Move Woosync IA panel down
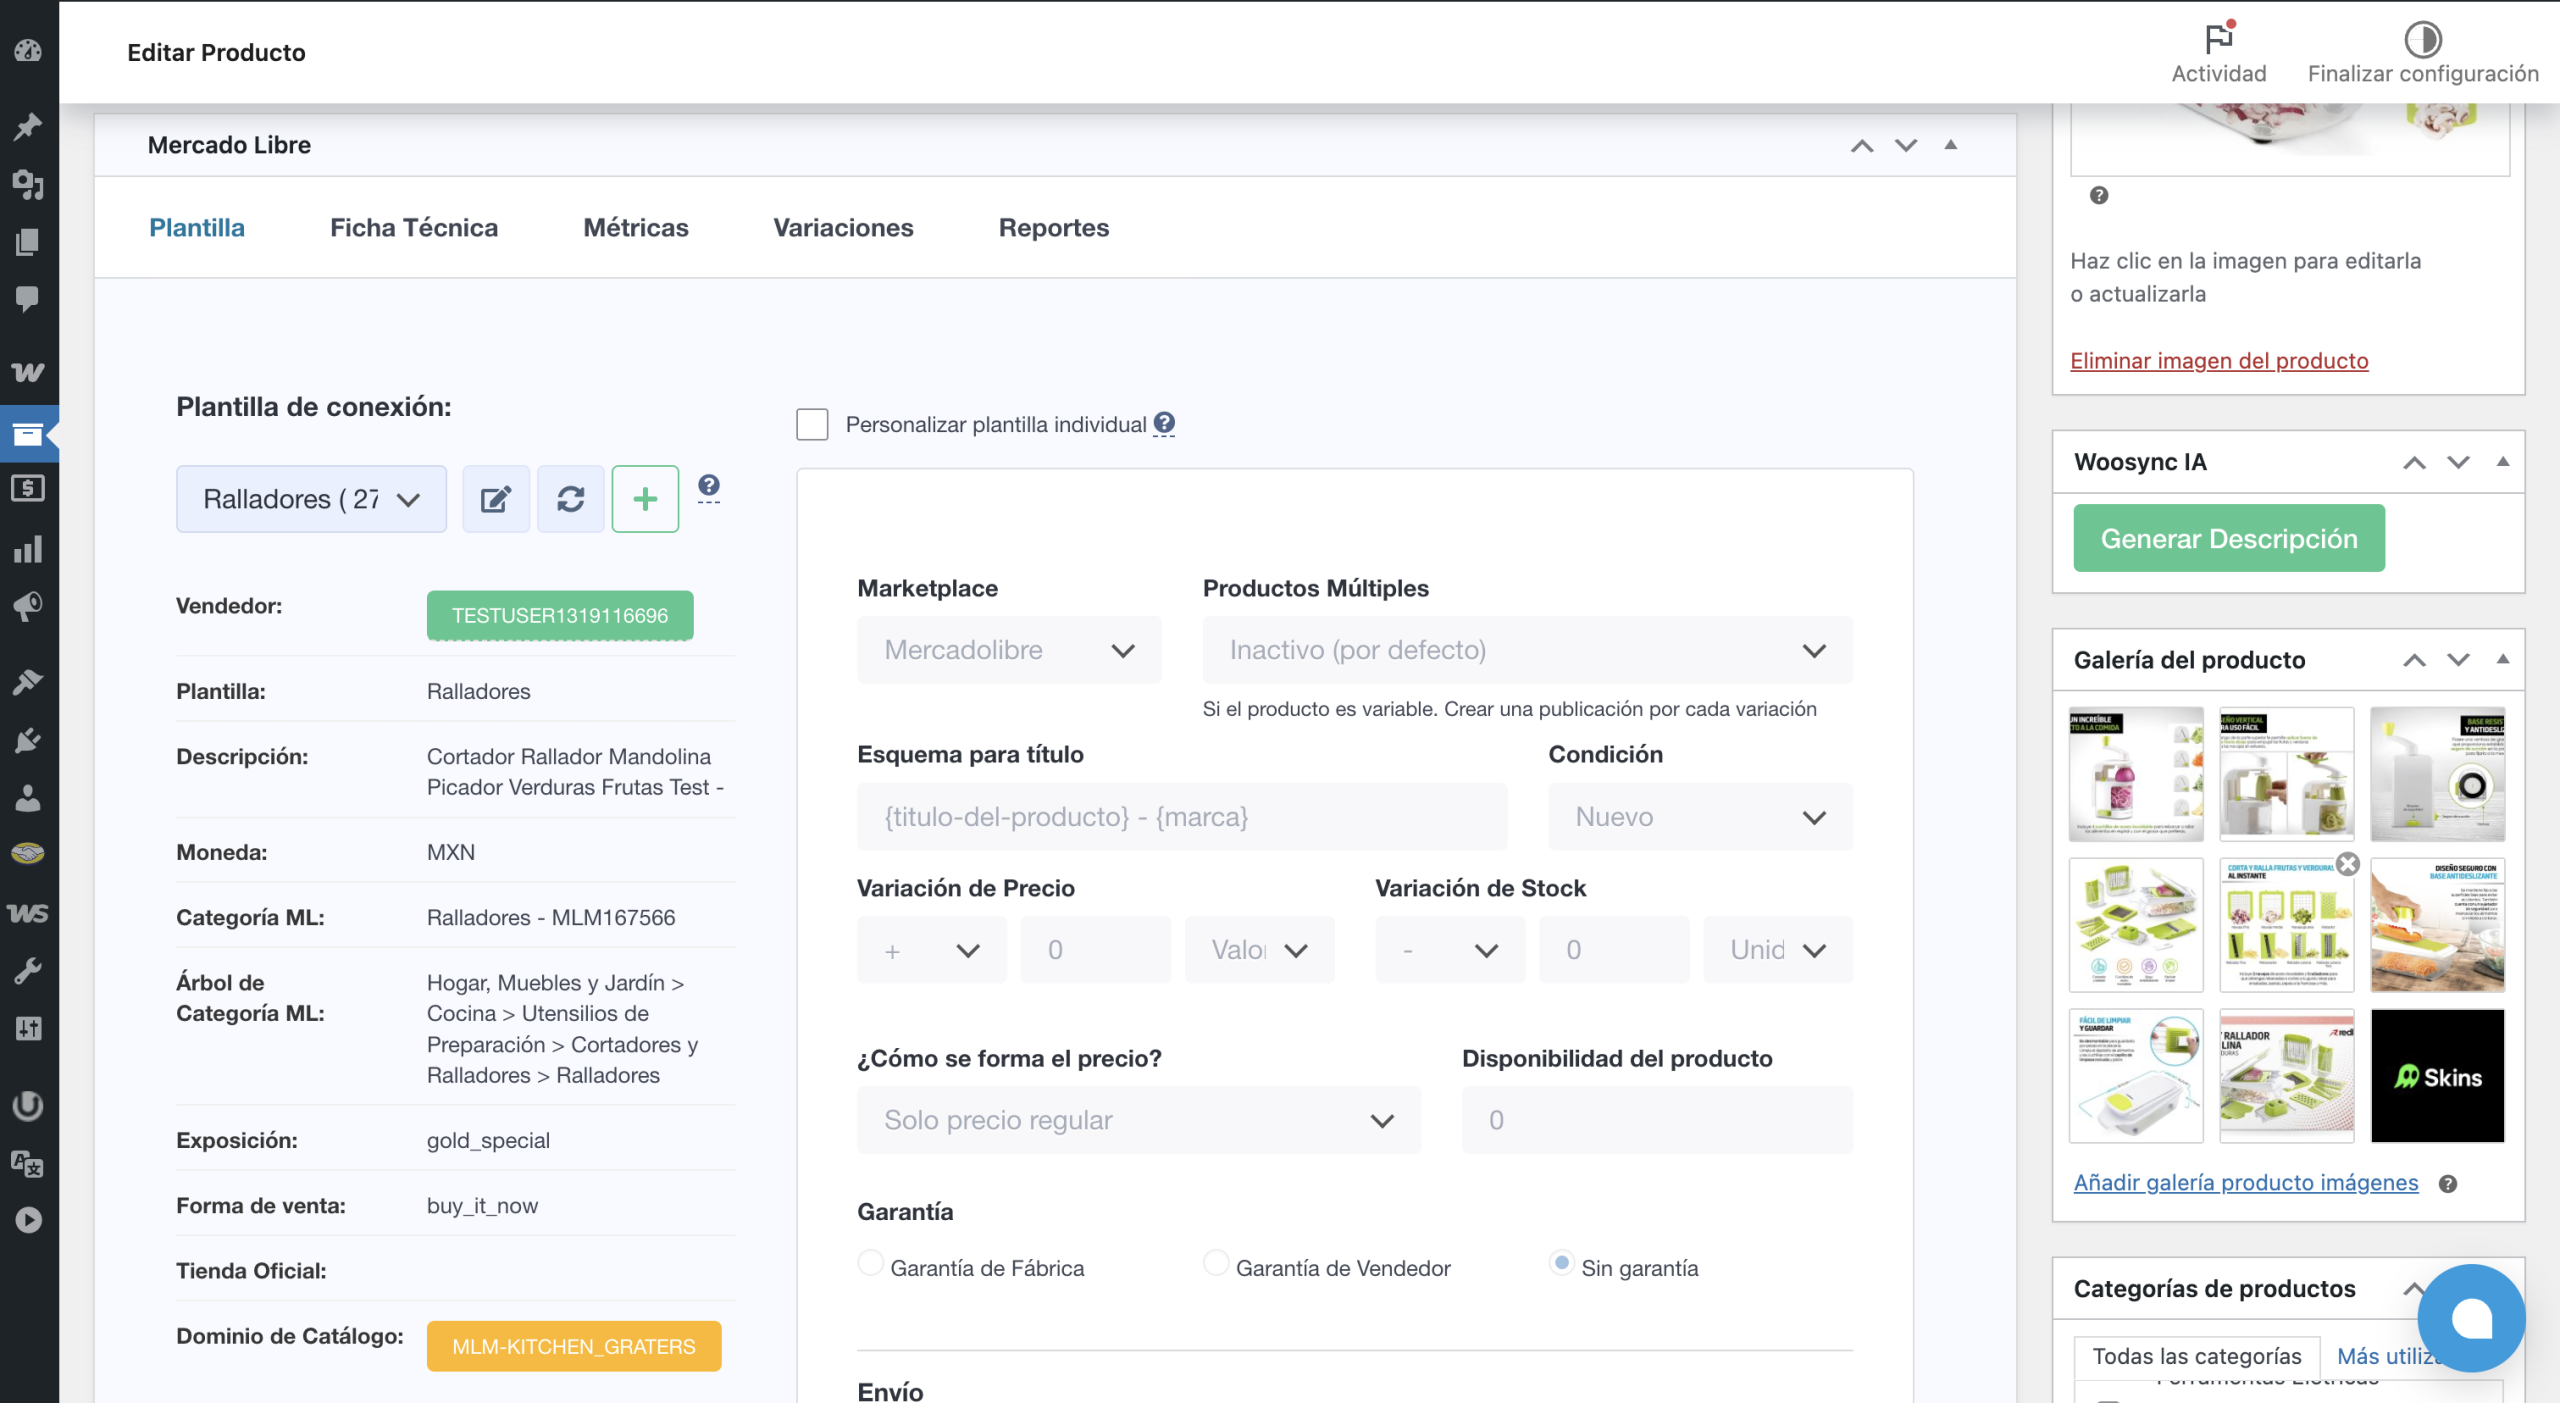The width and height of the screenshot is (2560, 1403). (2458, 462)
